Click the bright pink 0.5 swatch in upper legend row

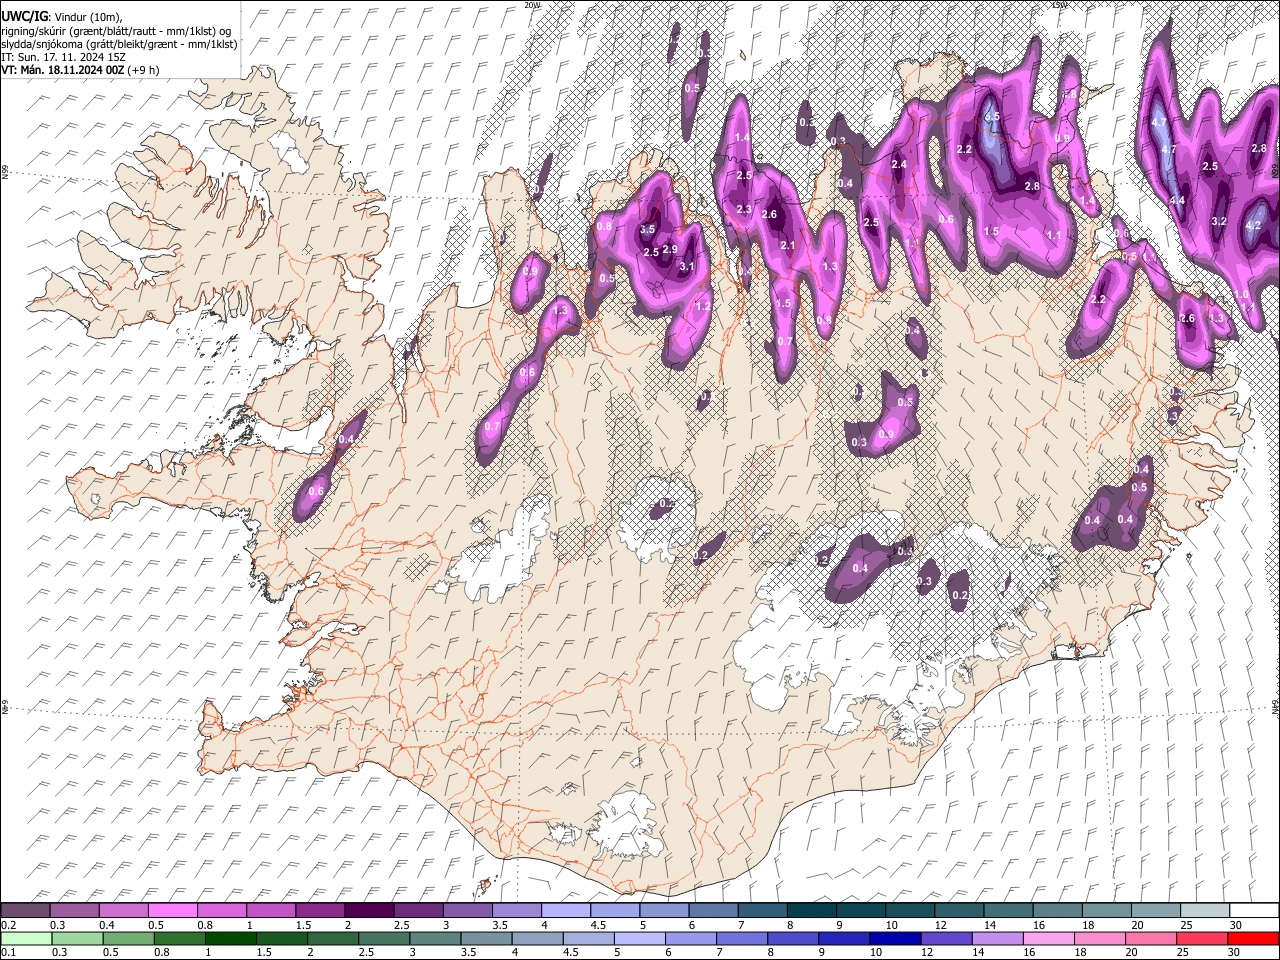point(173,911)
